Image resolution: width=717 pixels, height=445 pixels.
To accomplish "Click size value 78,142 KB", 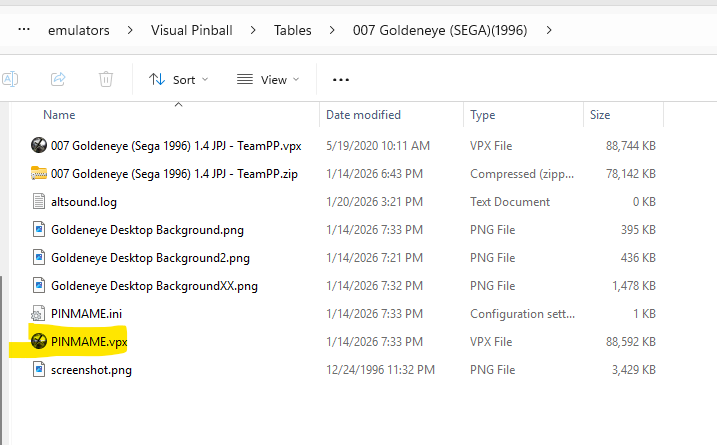I will [631, 174].
